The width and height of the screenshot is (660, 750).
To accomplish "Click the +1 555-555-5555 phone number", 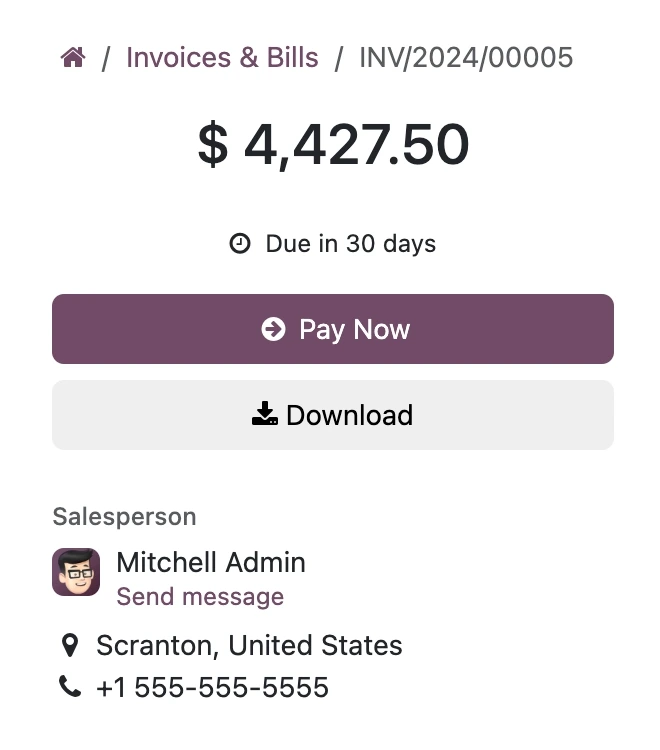I will 212,688.
